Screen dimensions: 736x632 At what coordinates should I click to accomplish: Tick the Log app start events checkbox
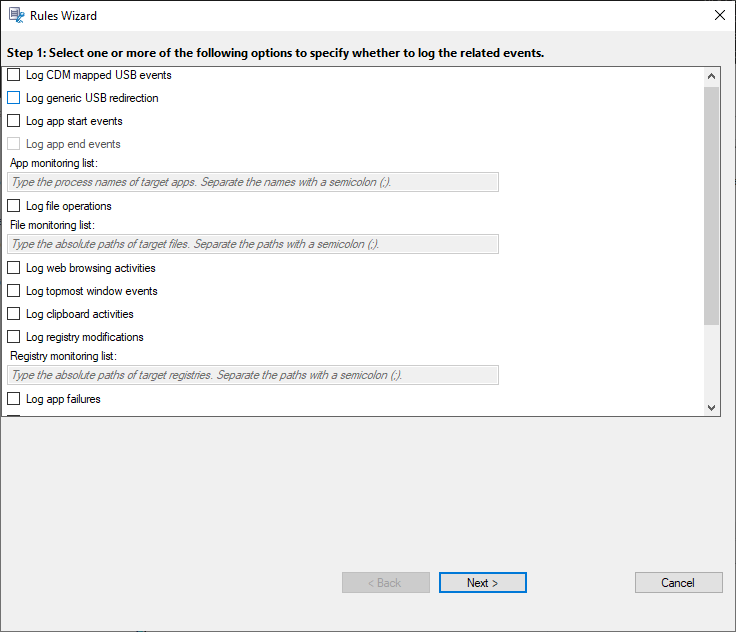14,121
